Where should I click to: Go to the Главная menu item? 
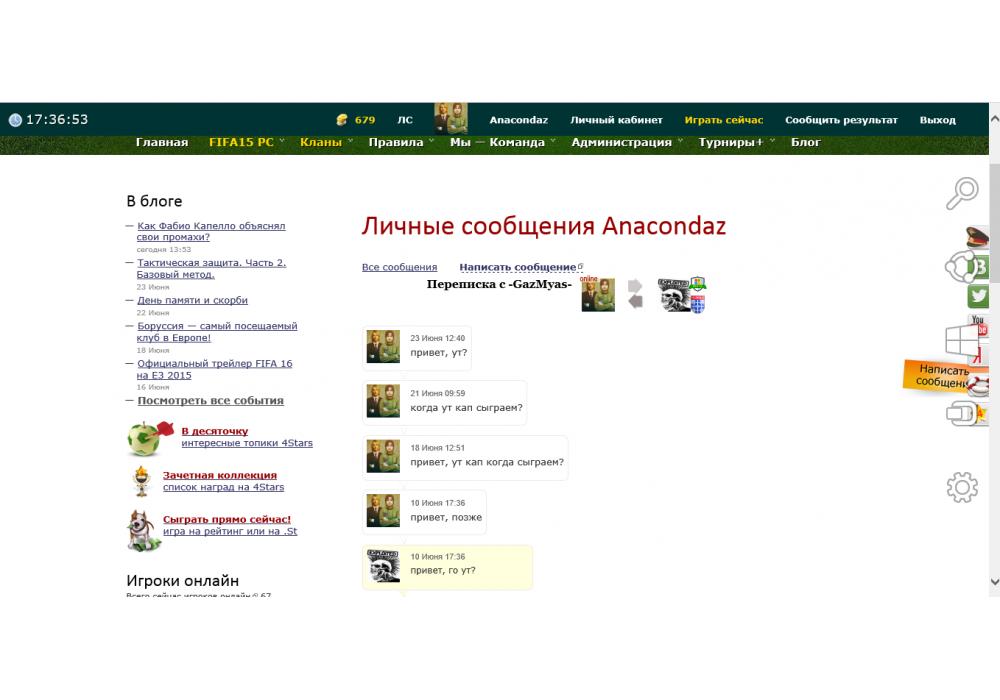(x=162, y=142)
